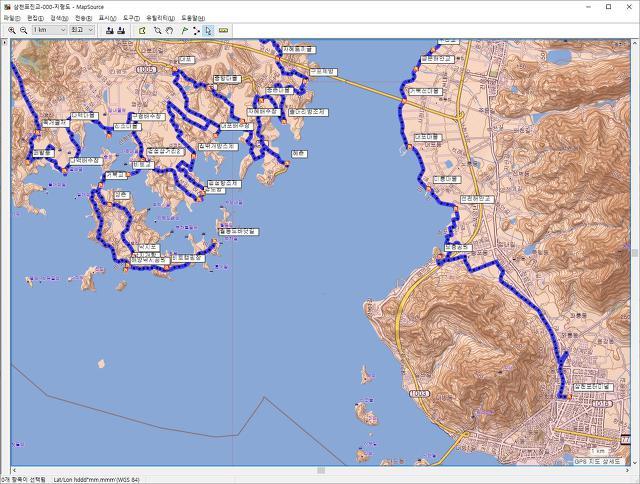The width and height of the screenshot is (640, 484).
Task: Open the 도움말(H) menu
Action: click(193, 18)
